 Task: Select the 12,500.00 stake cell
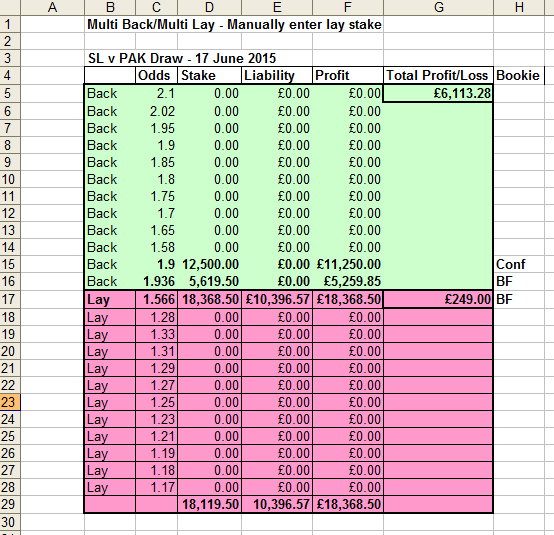[x=210, y=264]
